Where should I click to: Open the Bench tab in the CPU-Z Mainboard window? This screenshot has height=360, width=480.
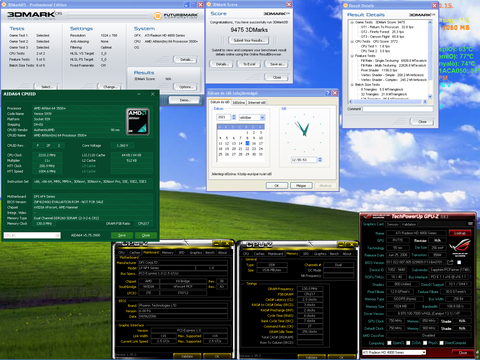(x=210, y=253)
